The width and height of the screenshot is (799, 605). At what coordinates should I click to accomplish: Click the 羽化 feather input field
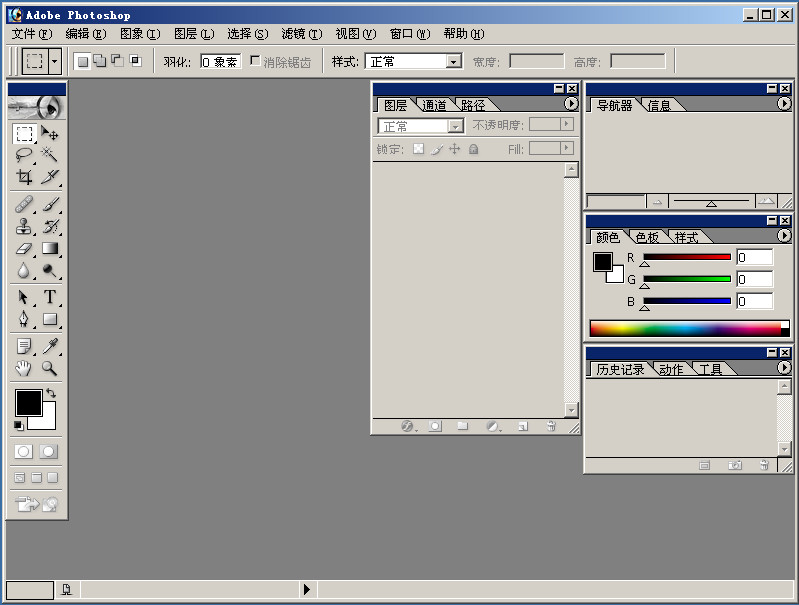tap(220, 62)
